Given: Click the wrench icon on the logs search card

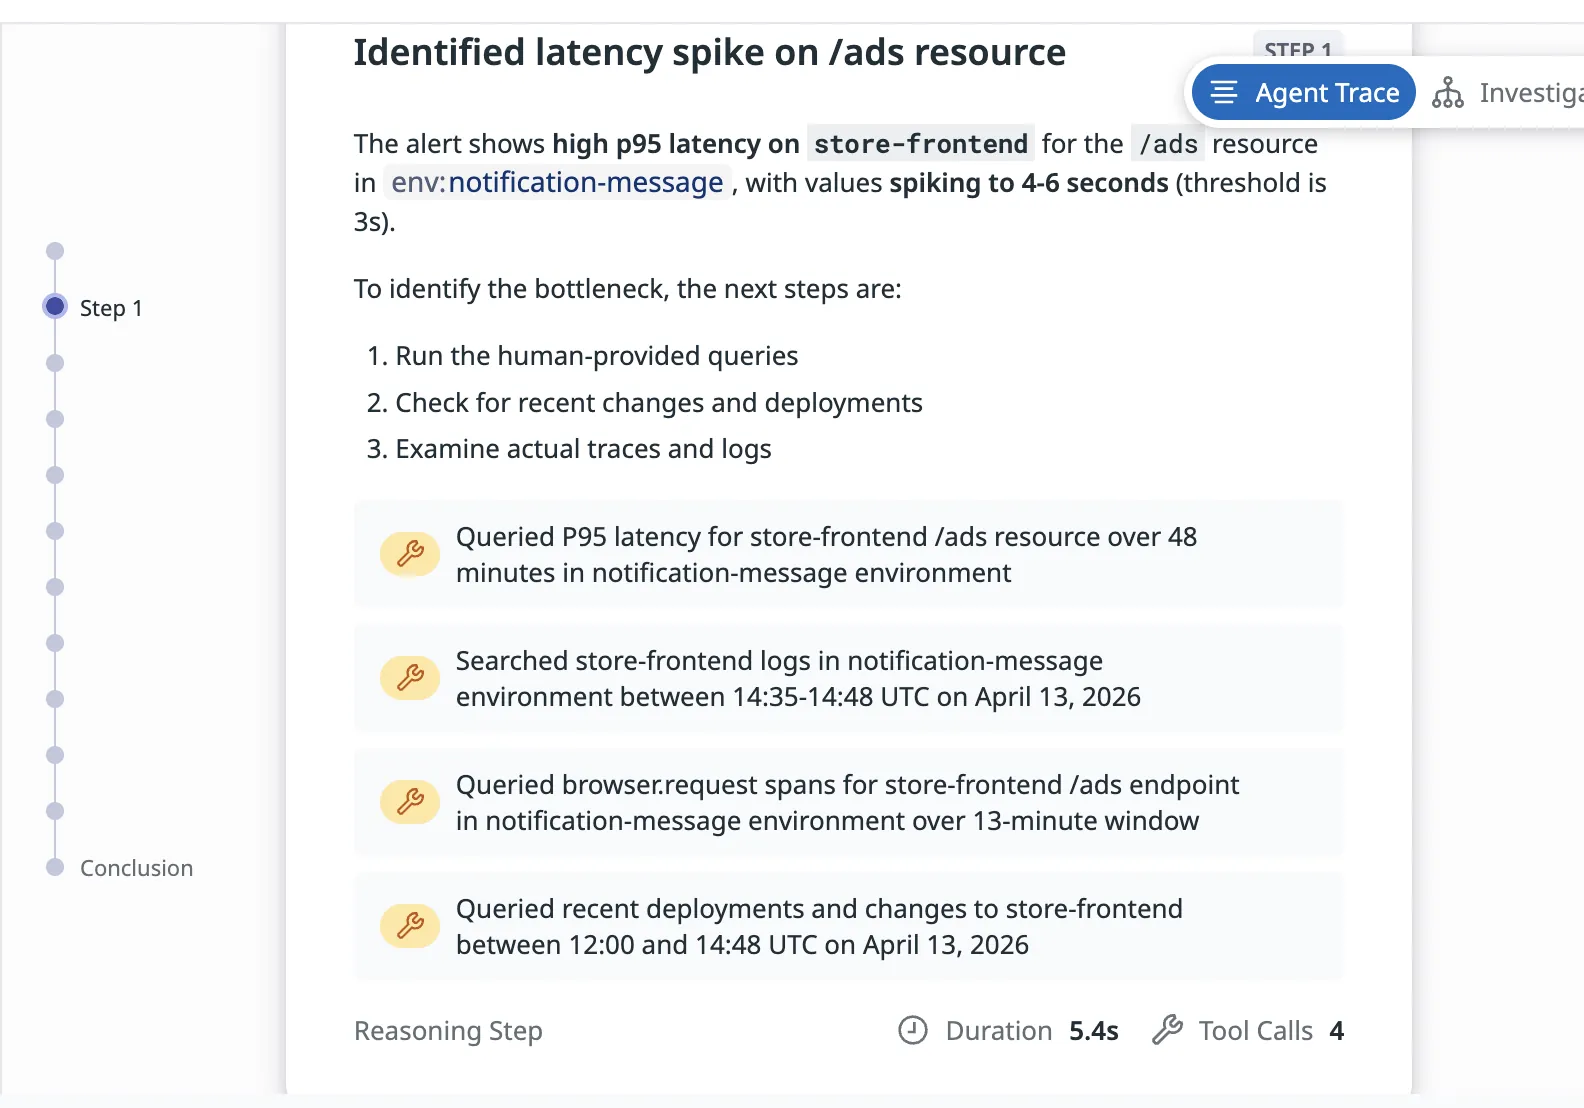Looking at the screenshot, I should pyautogui.click(x=409, y=677).
